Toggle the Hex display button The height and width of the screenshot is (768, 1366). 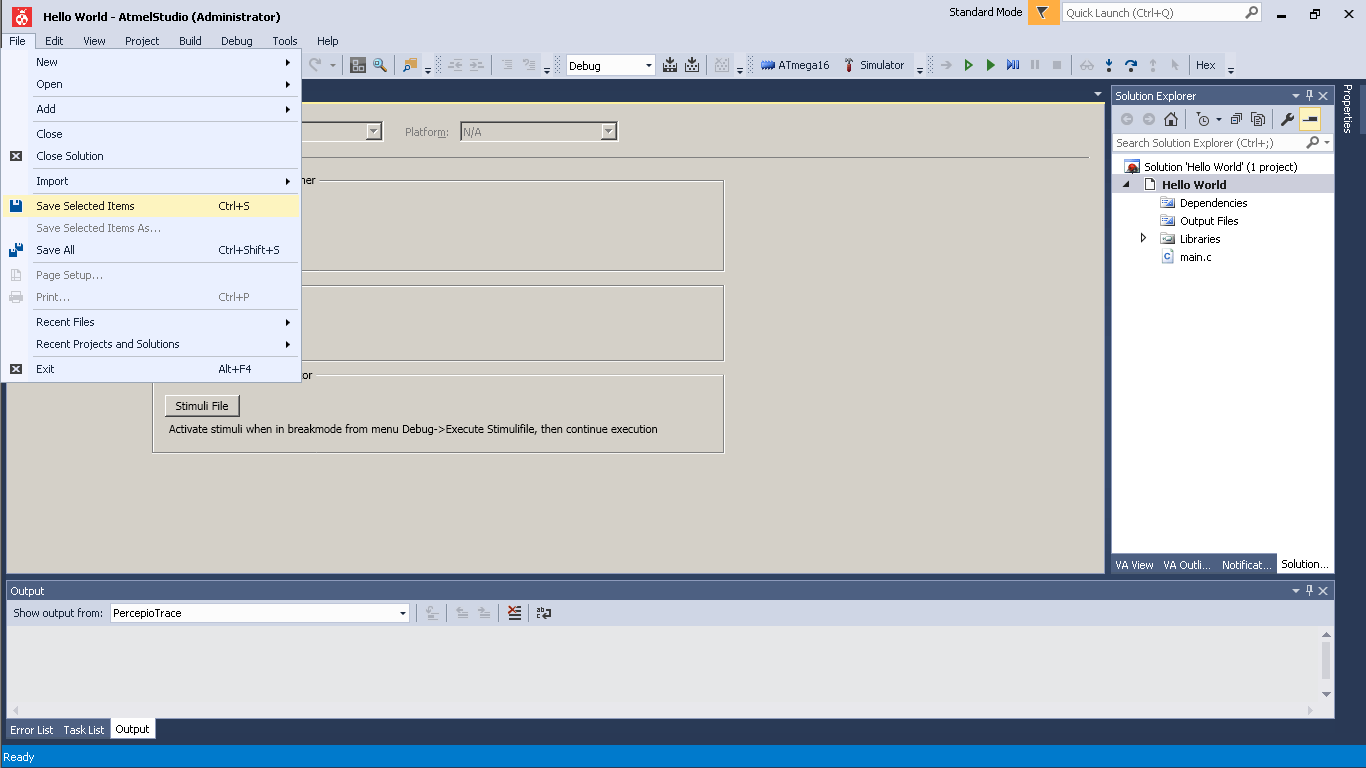tap(1206, 65)
